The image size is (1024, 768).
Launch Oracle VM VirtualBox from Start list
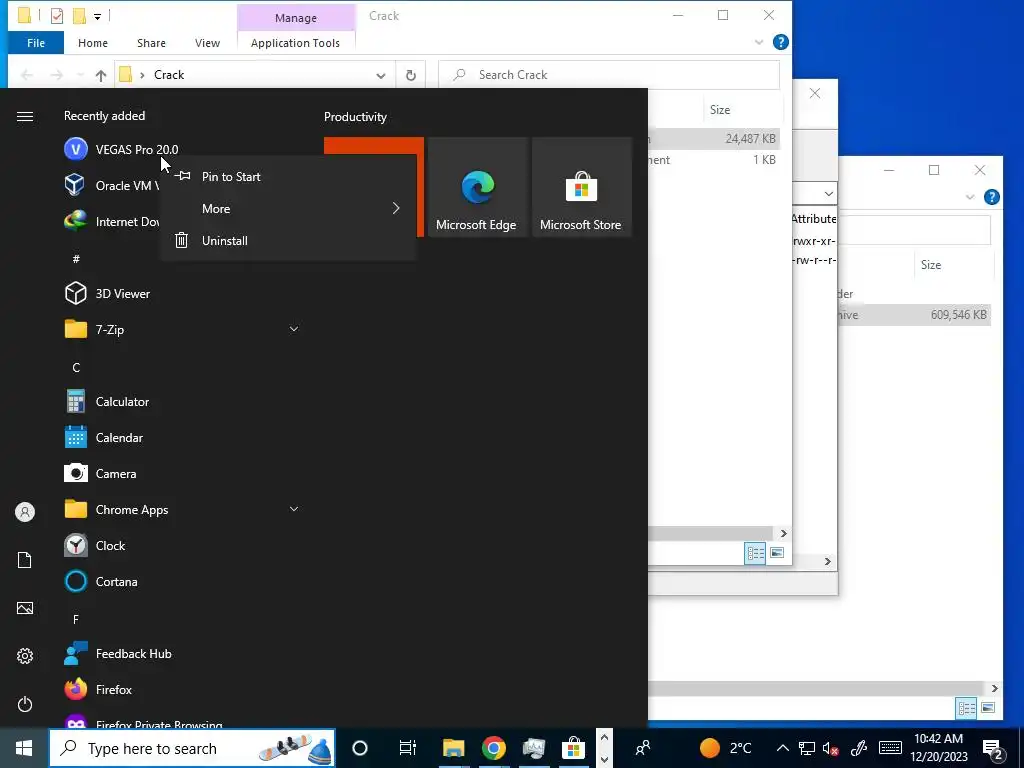point(111,185)
